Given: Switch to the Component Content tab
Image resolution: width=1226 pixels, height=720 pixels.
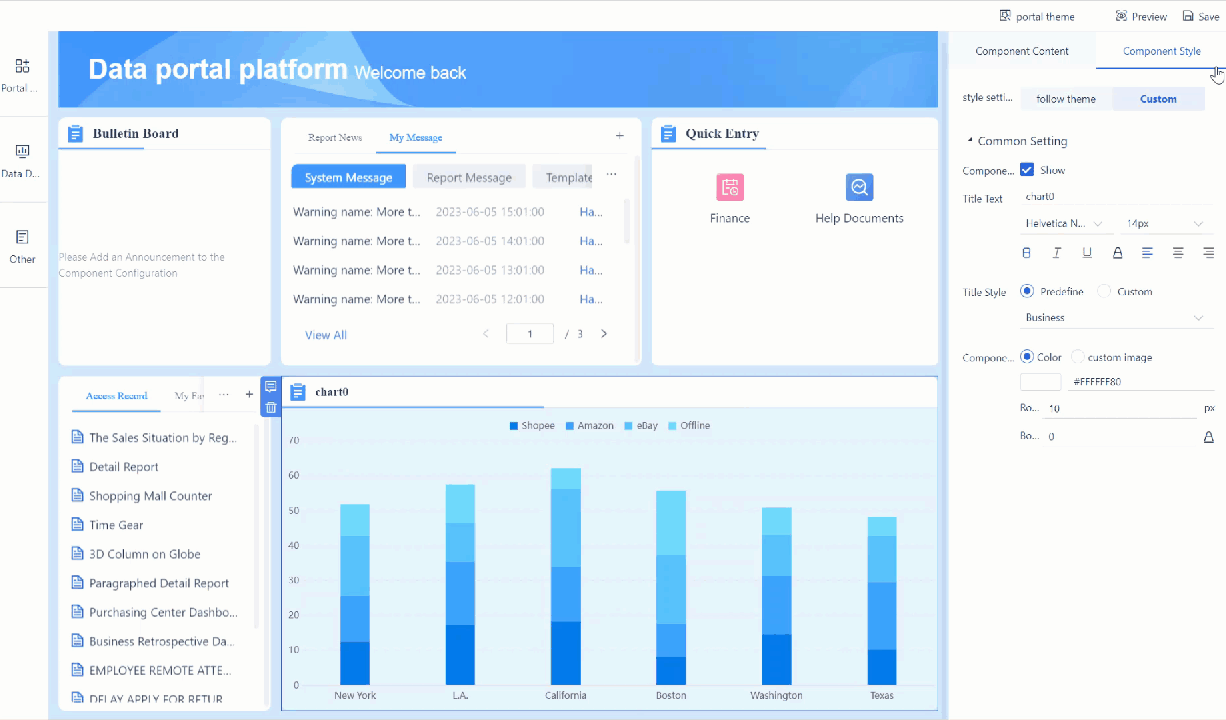Looking at the screenshot, I should 1022,50.
